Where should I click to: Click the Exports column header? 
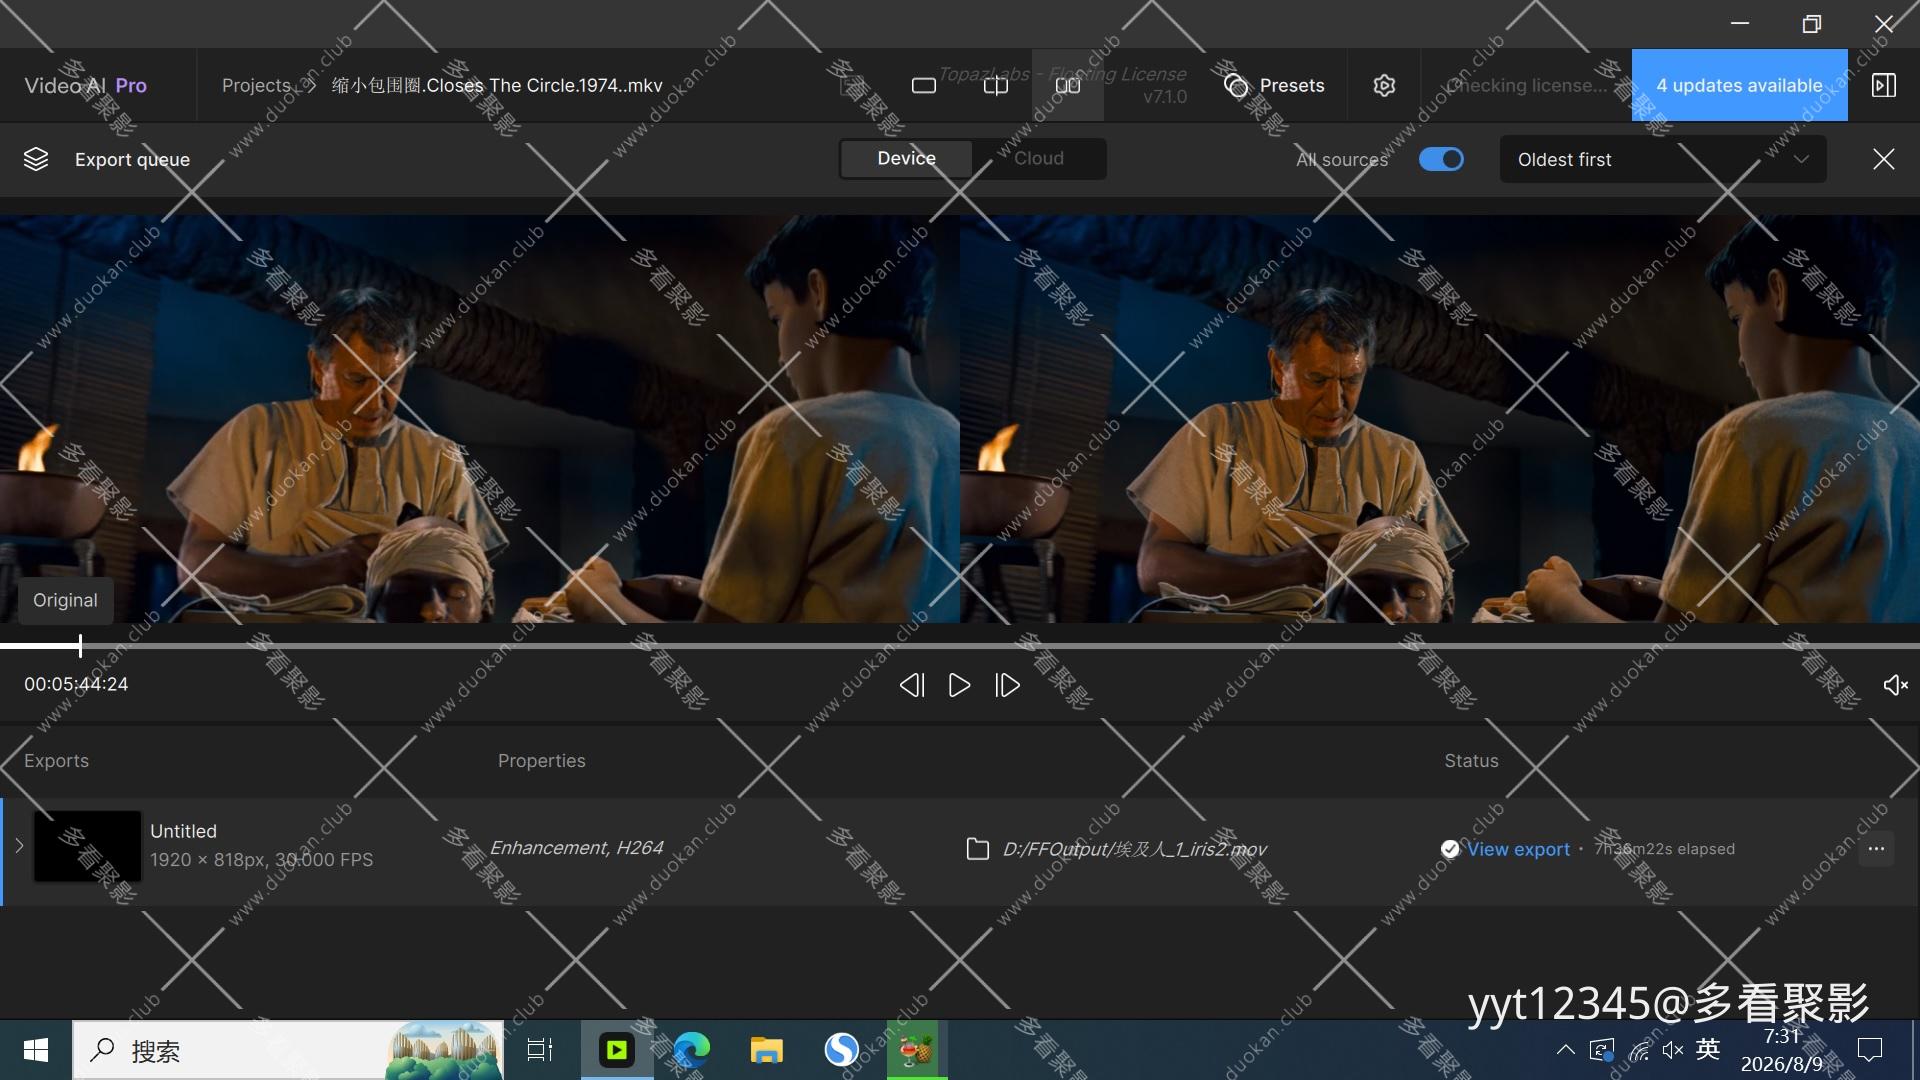[56, 761]
